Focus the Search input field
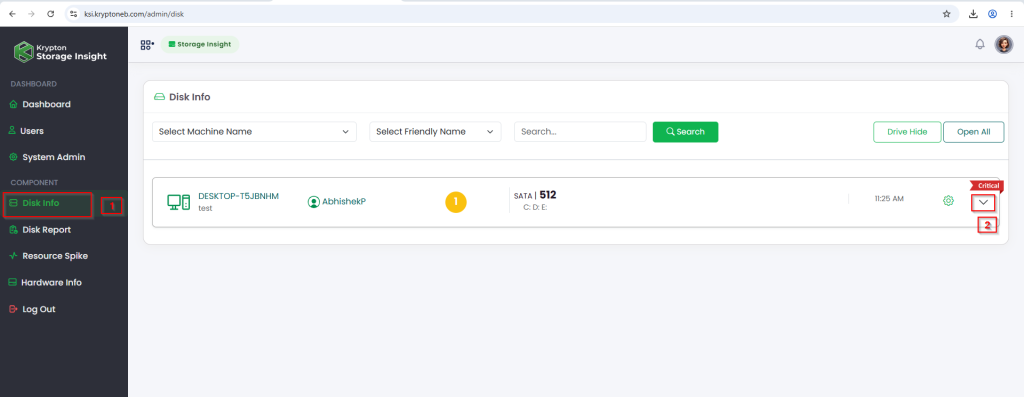This screenshot has width=1024, height=397. [580, 131]
